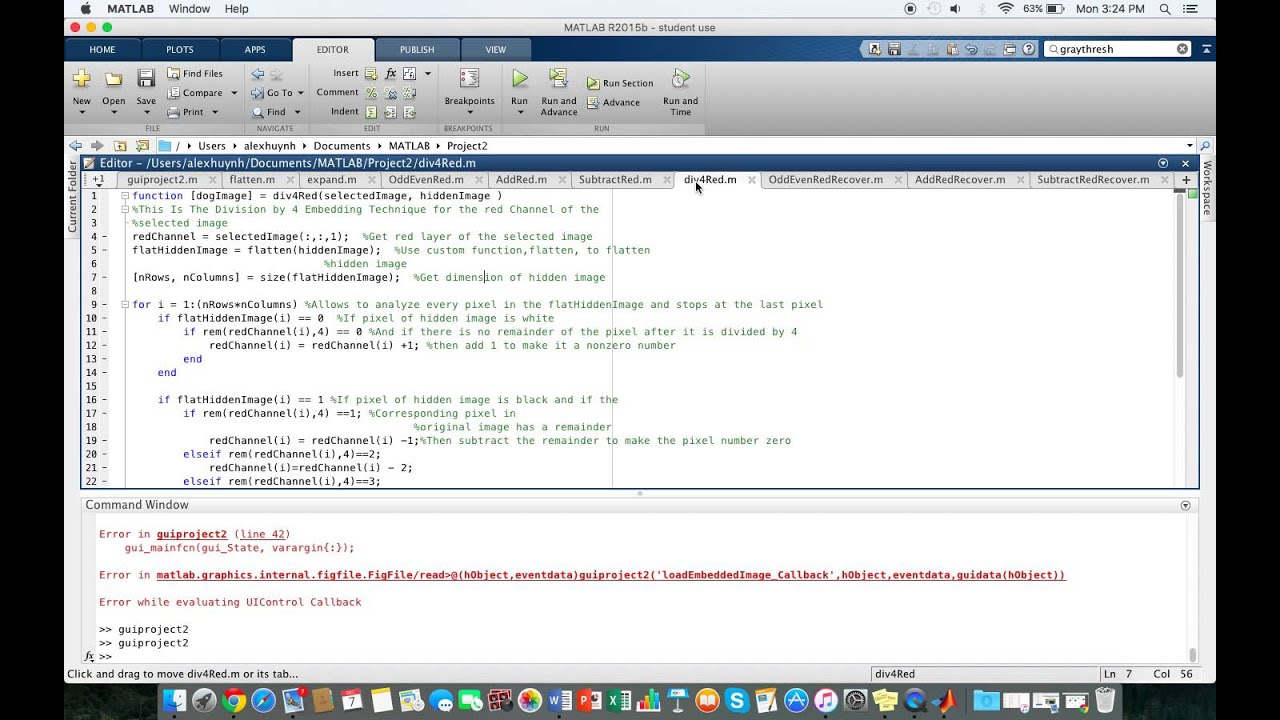Collapse the toolstrip with the top-right arrow
This screenshot has width=1280, height=720.
[1208, 49]
